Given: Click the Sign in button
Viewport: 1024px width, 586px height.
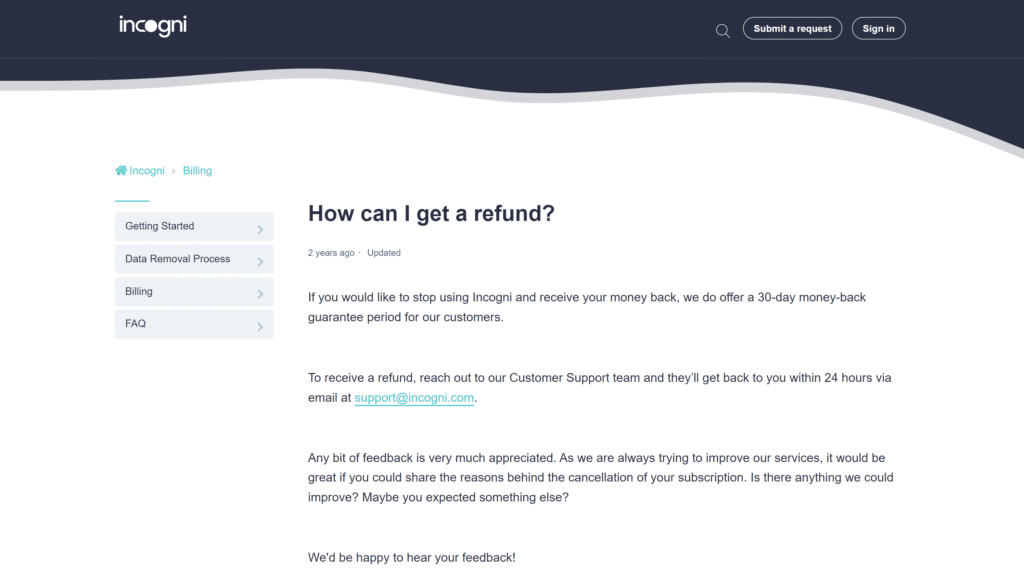Looking at the screenshot, I should point(878,28).
